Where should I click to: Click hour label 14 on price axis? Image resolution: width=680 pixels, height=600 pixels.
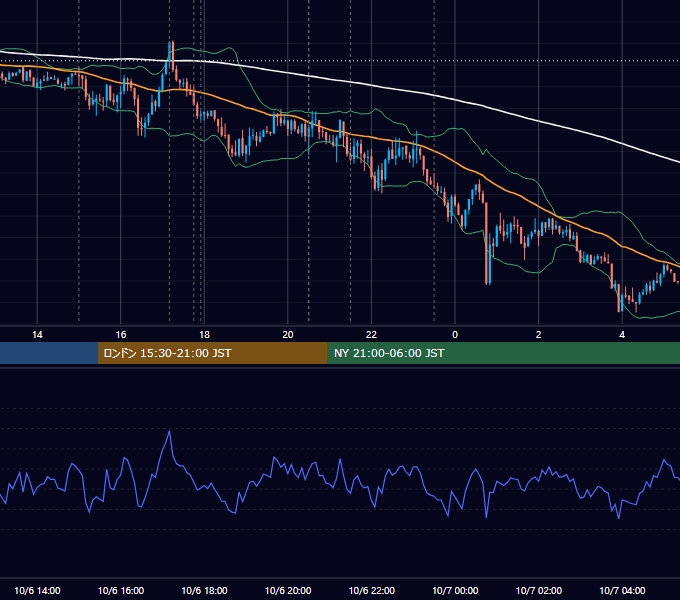[x=37, y=335]
